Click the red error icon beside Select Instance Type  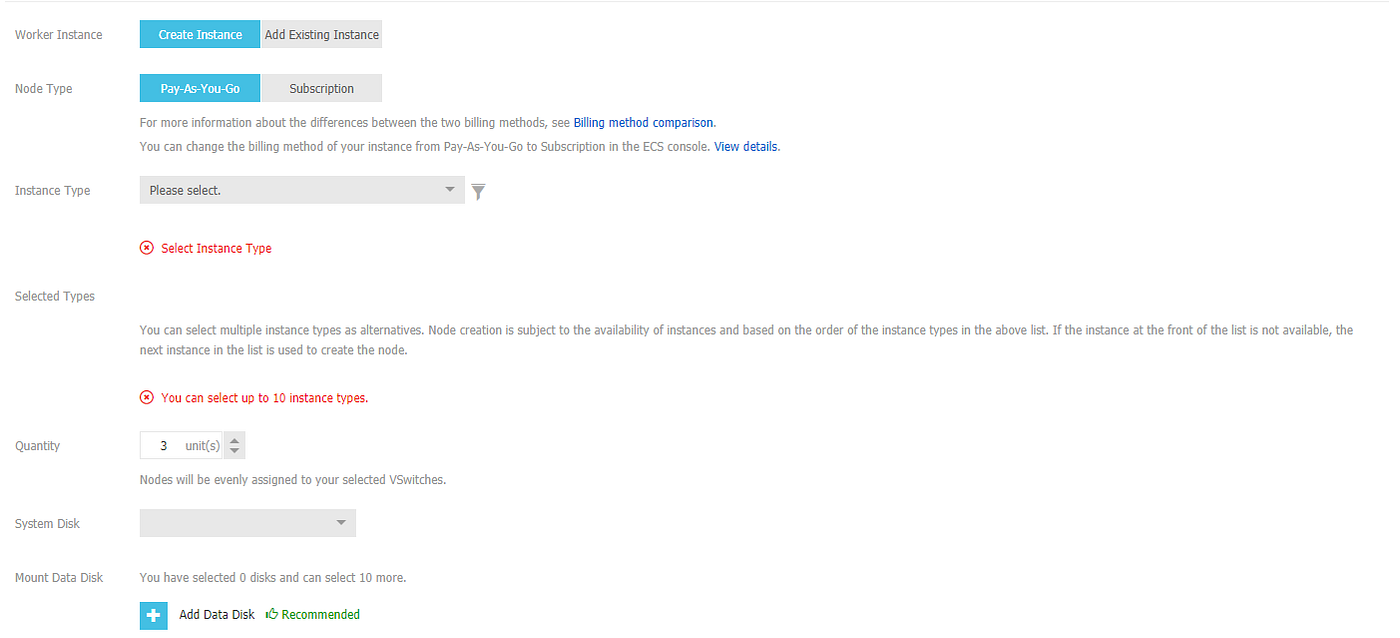tap(147, 248)
